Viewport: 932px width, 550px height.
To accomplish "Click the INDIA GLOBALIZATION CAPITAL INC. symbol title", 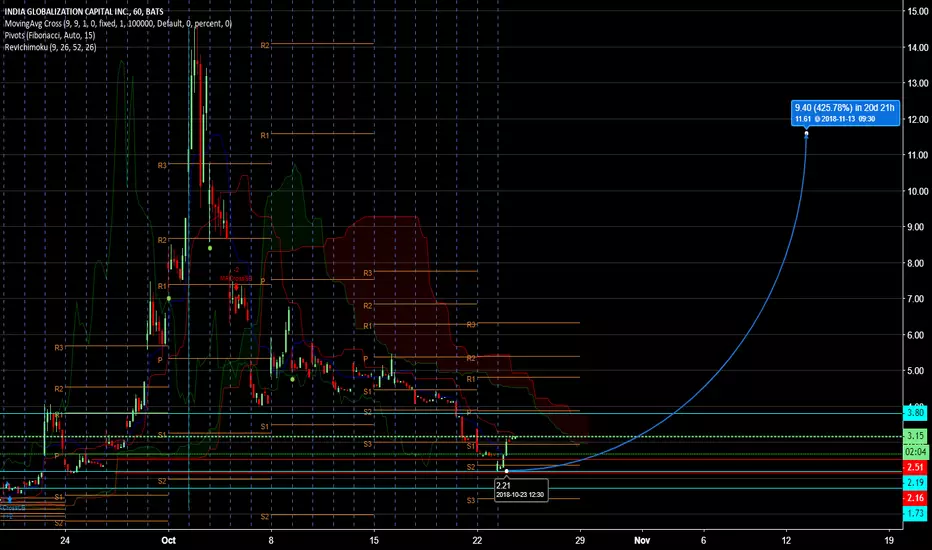I will coord(84,12).
